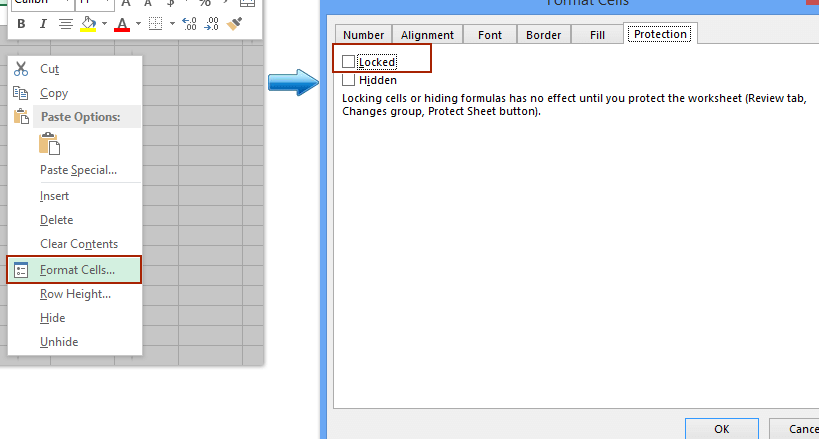This screenshot has width=819, height=439.
Task: Click the clipboard icon beside Paste Options
Action: (x=21, y=117)
